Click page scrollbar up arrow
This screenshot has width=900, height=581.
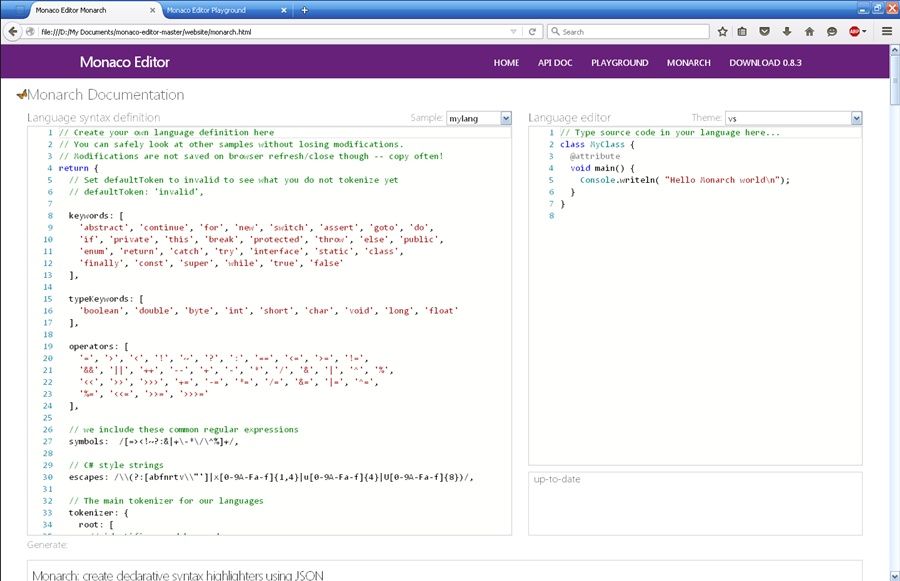coord(894,51)
